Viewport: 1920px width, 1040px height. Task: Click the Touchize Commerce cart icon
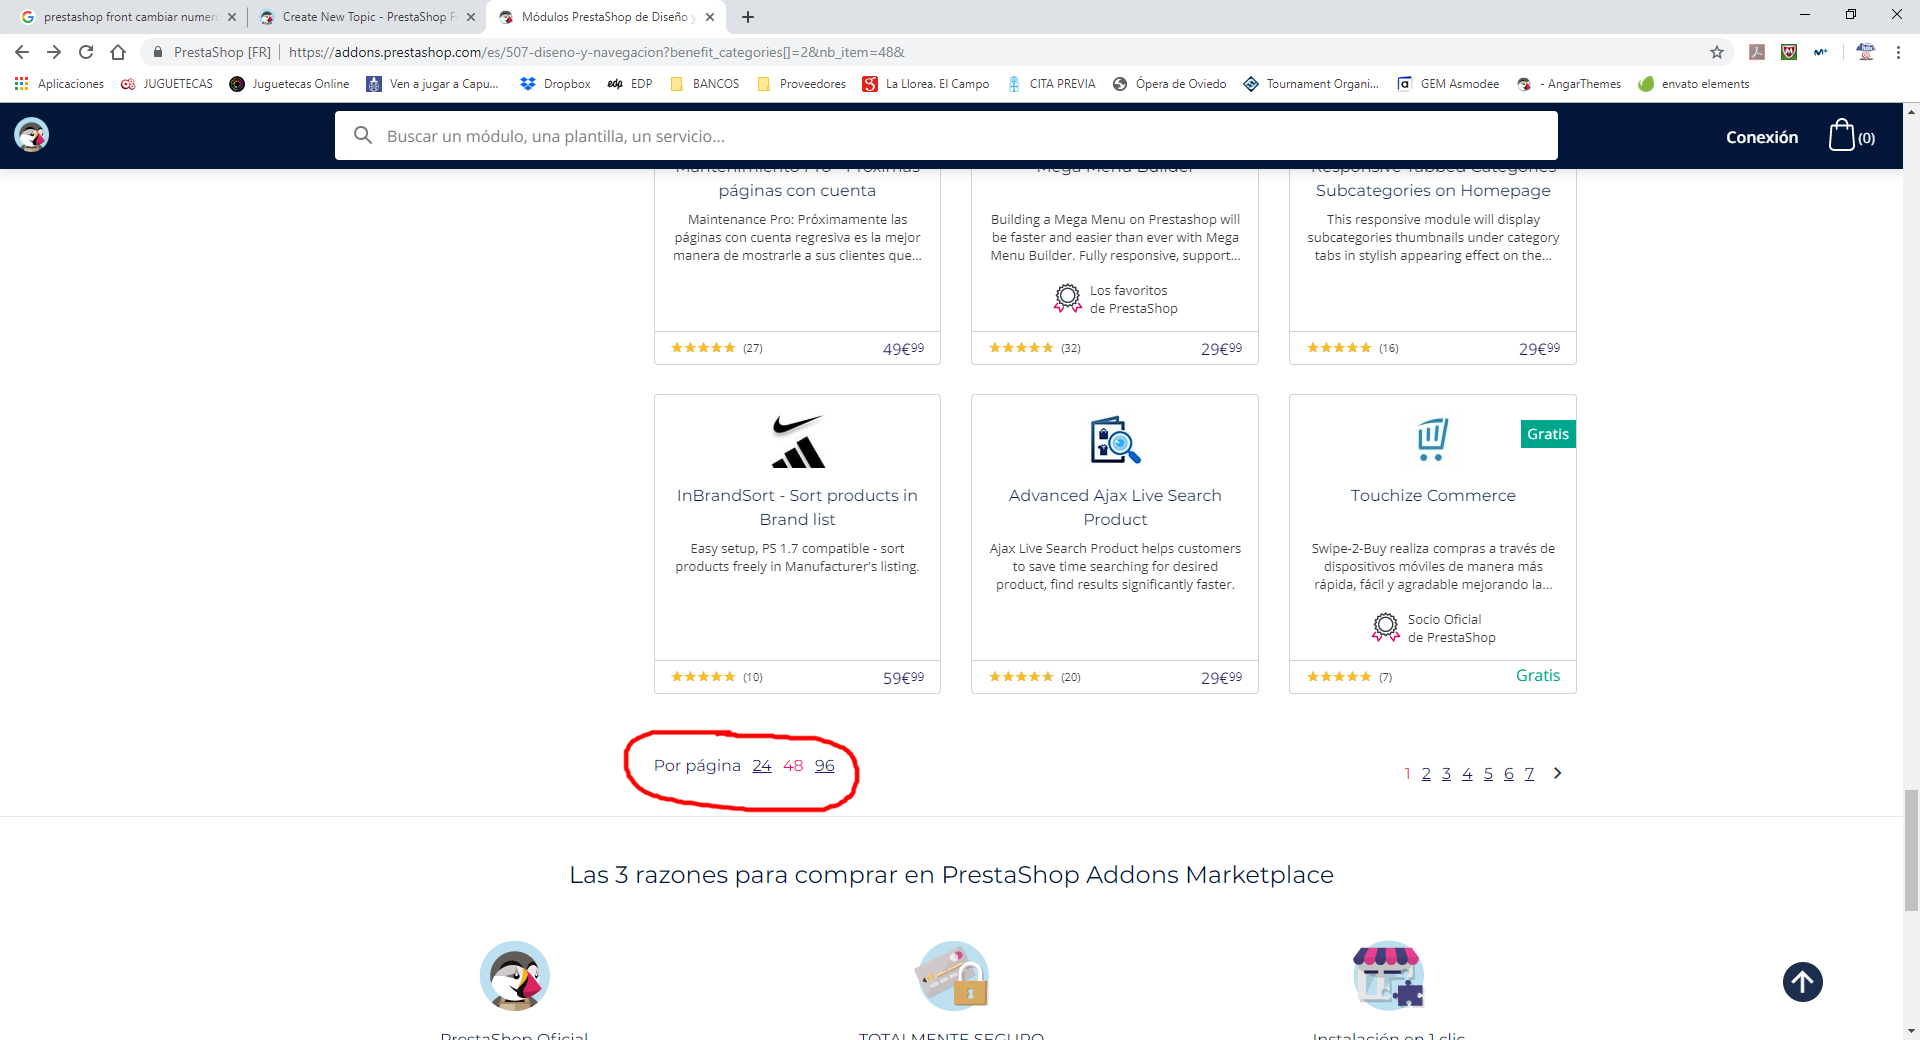click(1432, 440)
